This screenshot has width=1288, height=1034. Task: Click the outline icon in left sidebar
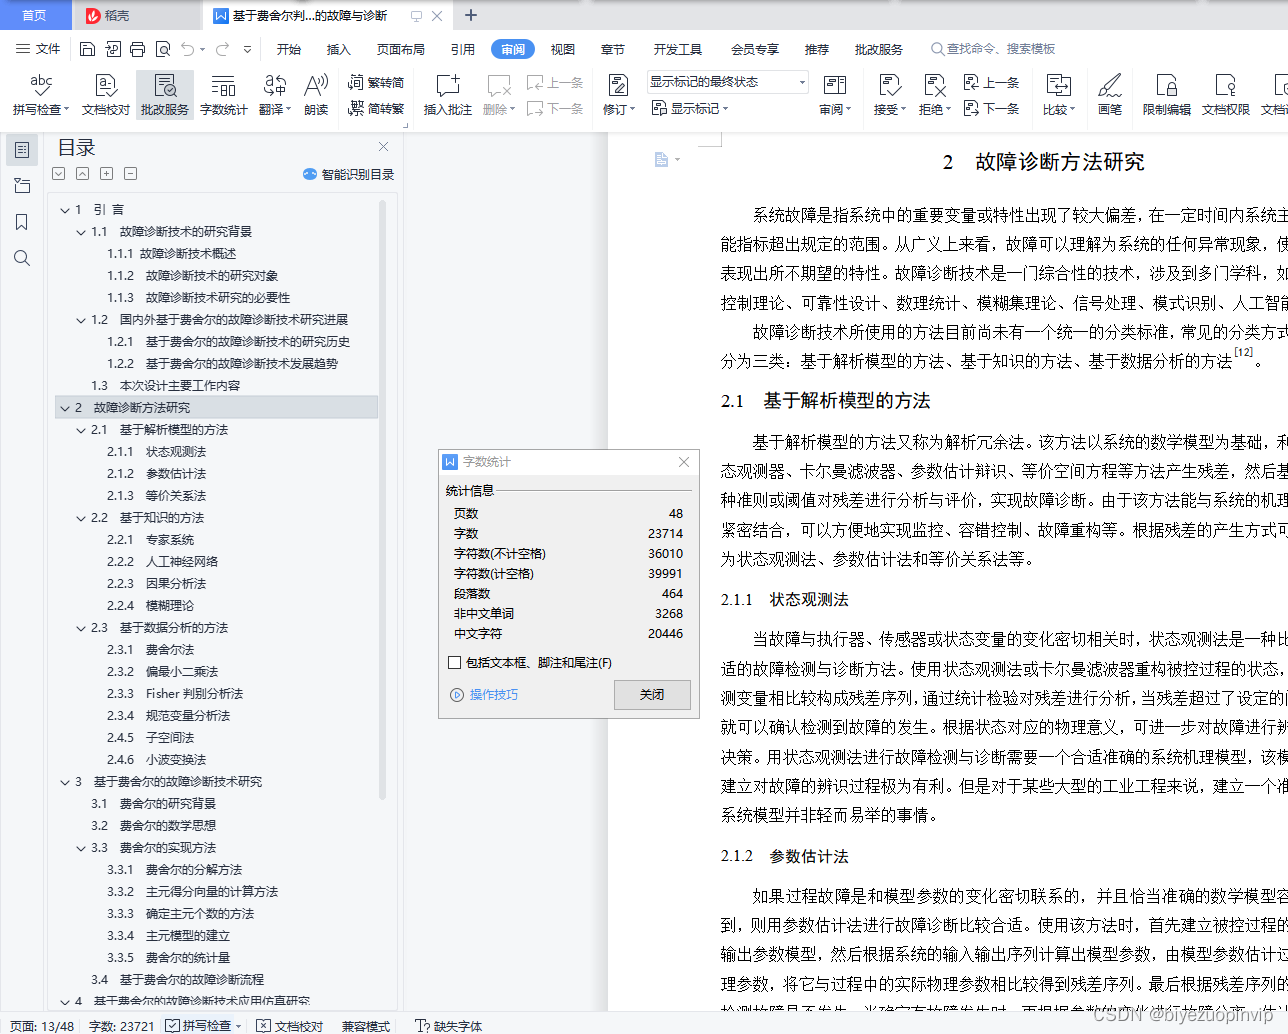pos(22,150)
